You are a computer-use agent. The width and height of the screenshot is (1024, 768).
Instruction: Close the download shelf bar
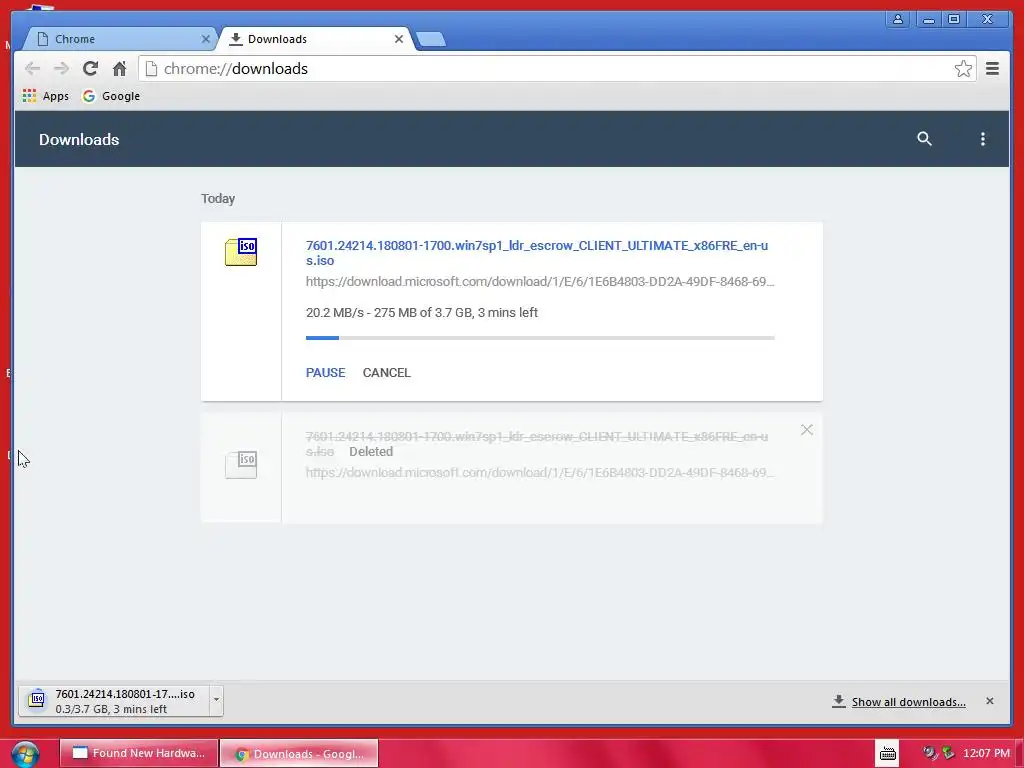(x=989, y=701)
